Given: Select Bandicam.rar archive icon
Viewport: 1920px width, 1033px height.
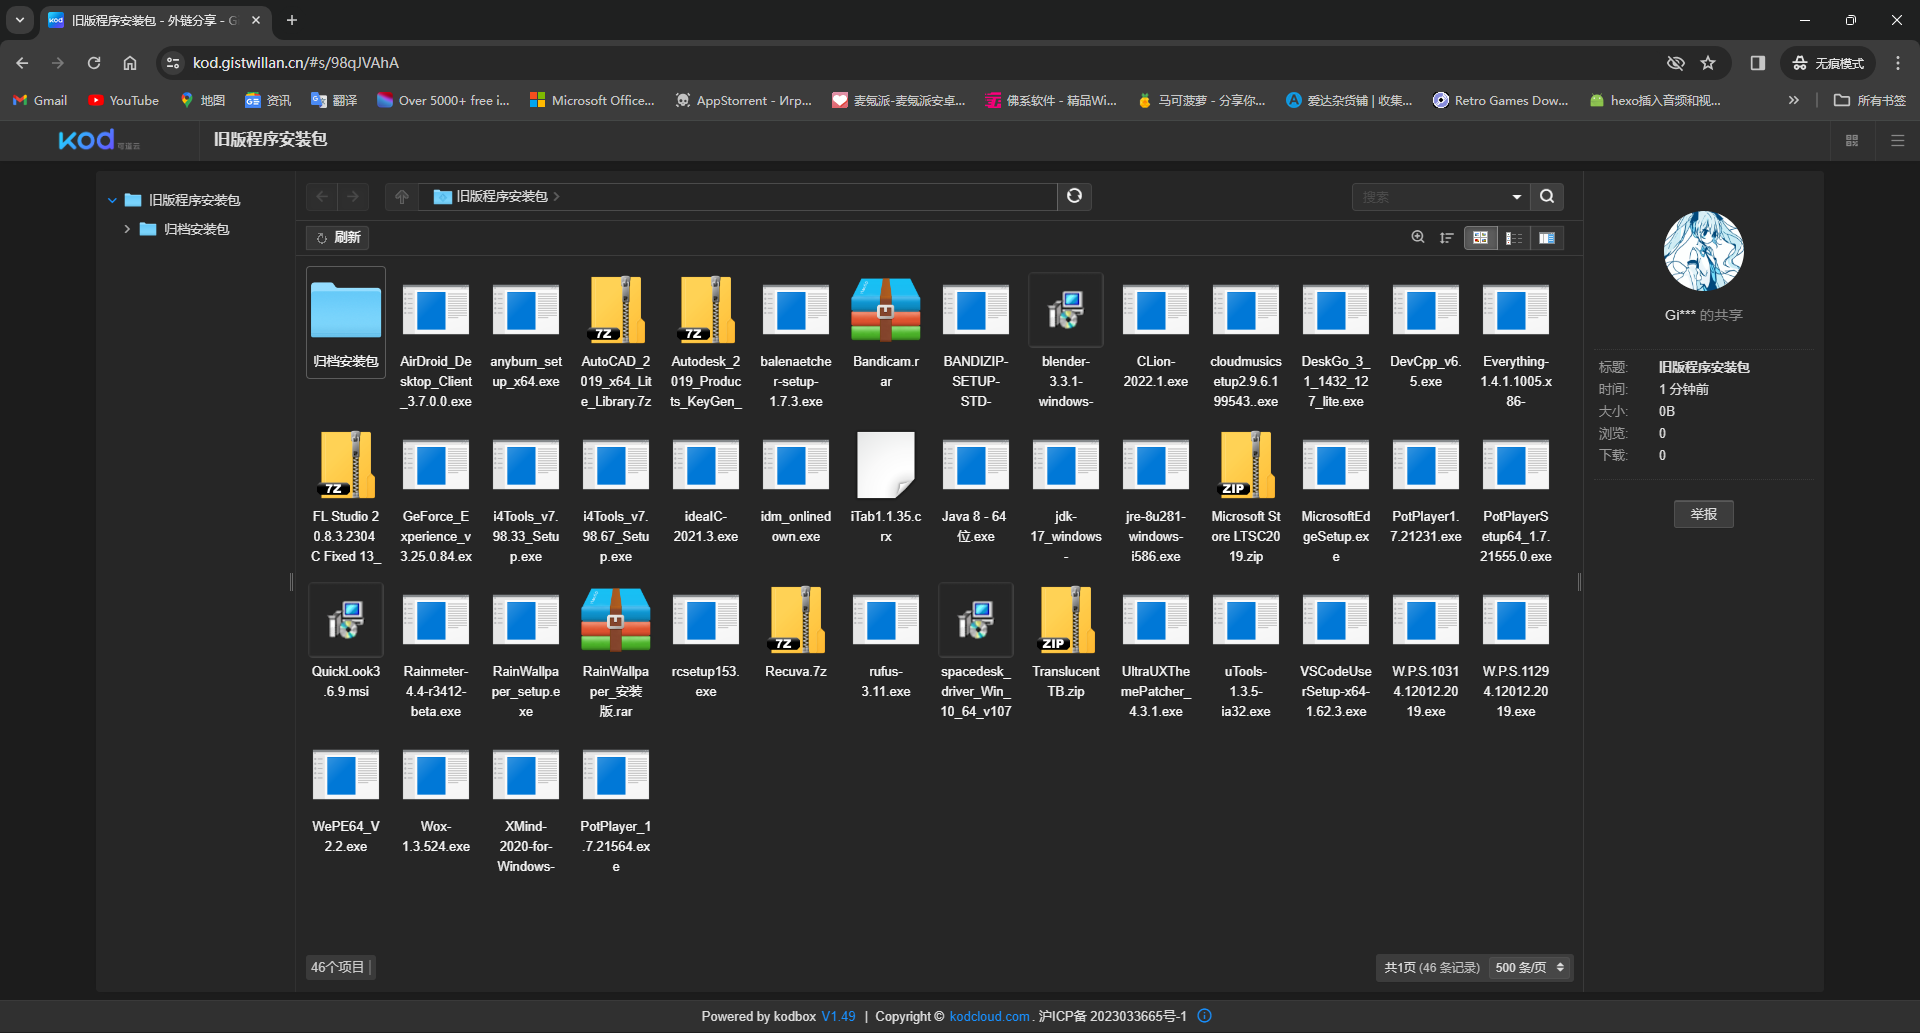Looking at the screenshot, I should pos(886,310).
